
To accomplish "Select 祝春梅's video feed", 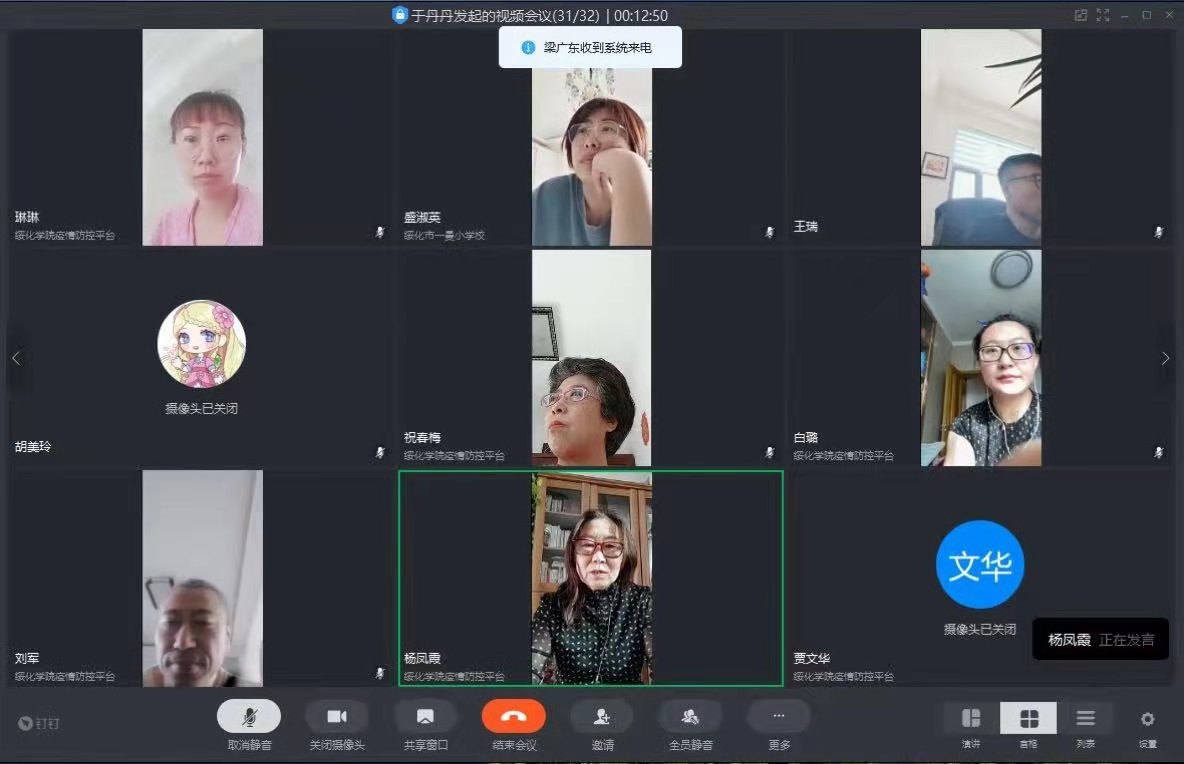I will point(591,358).
